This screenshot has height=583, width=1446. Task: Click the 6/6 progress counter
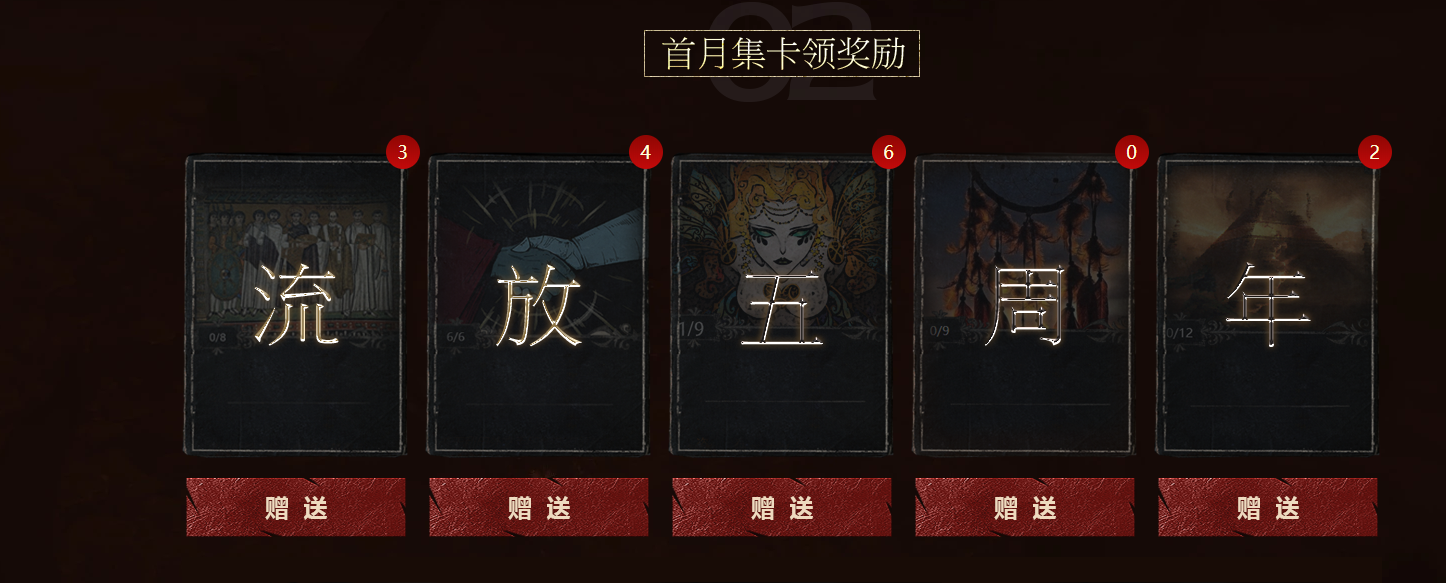(x=456, y=337)
